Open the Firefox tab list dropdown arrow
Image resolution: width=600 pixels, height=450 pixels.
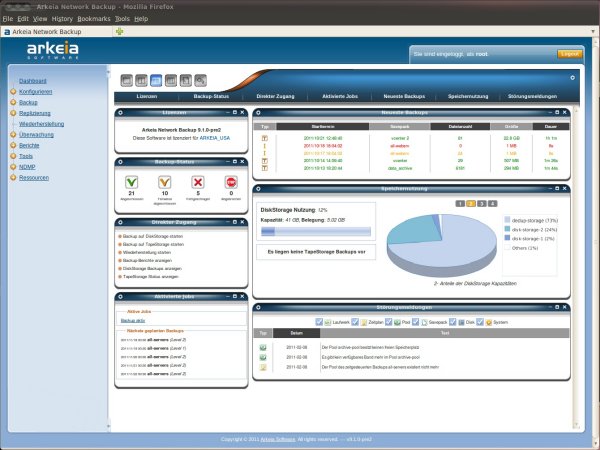click(593, 32)
